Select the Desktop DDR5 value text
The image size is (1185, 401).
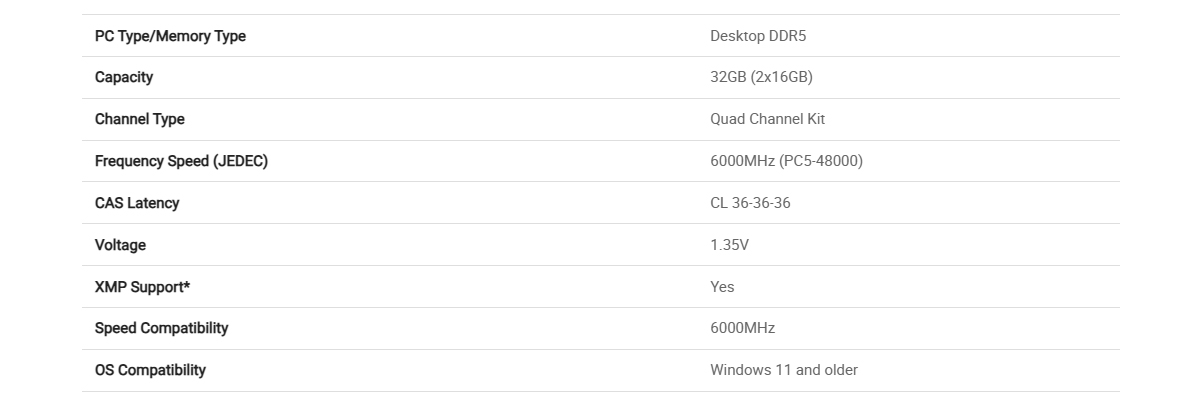758,36
